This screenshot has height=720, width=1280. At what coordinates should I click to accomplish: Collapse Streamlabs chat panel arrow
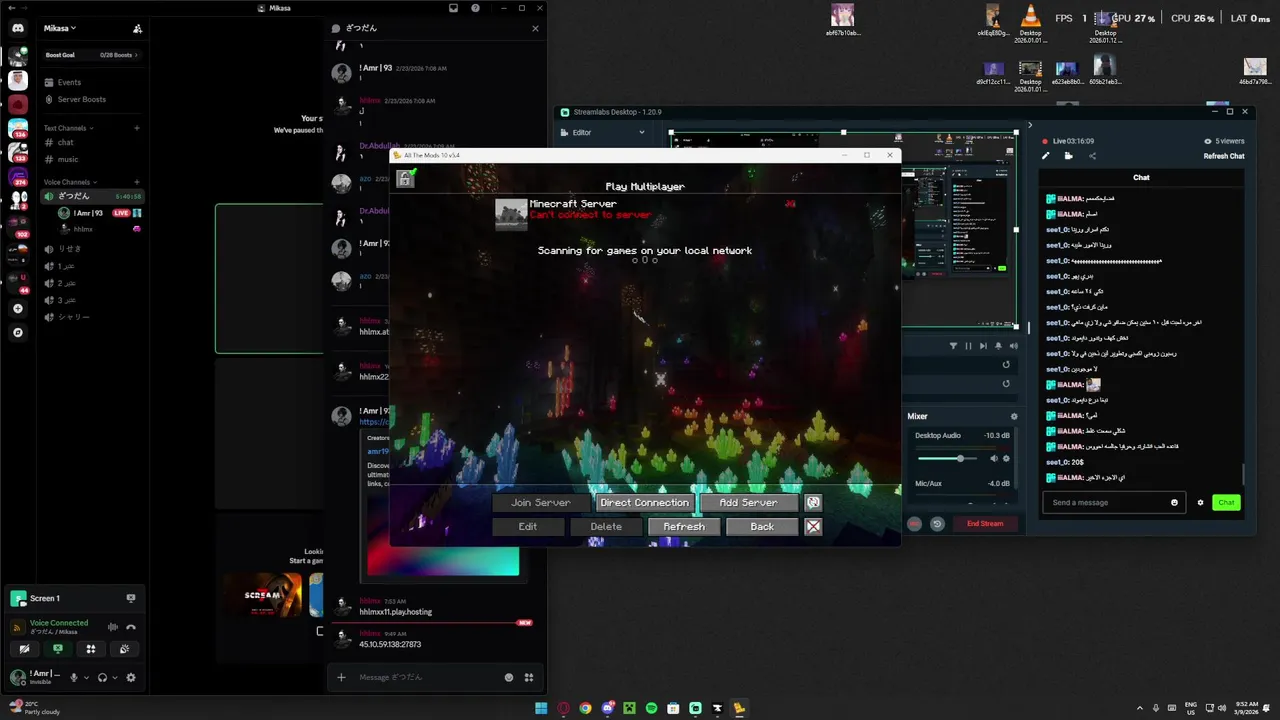pyautogui.click(x=1030, y=125)
